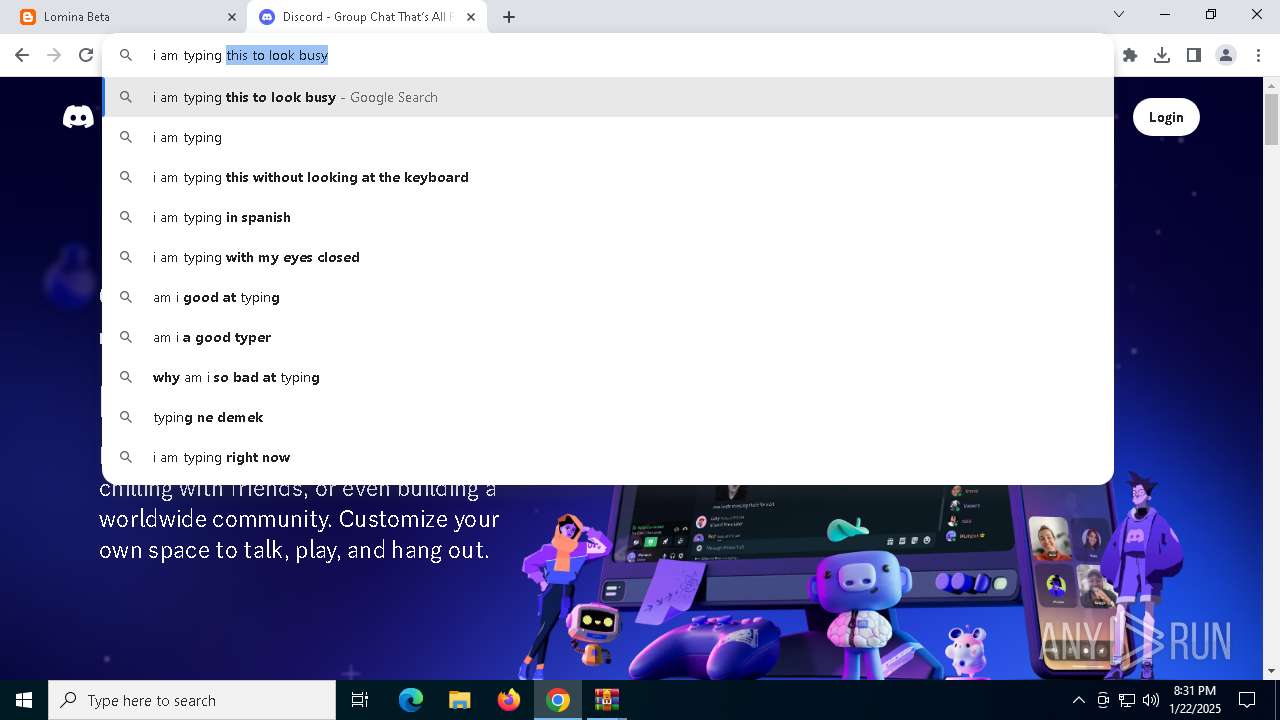Reload the current page
Image resolution: width=1280 pixels, height=720 pixels.
click(x=86, y=55)
